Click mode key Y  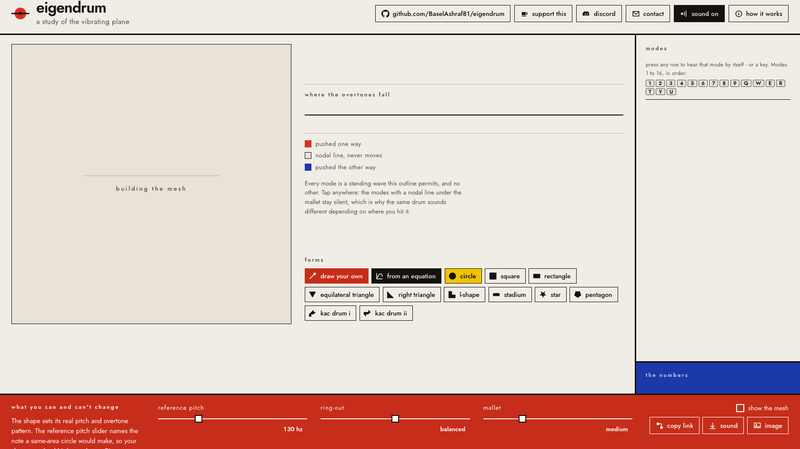[x=660, y=92]
